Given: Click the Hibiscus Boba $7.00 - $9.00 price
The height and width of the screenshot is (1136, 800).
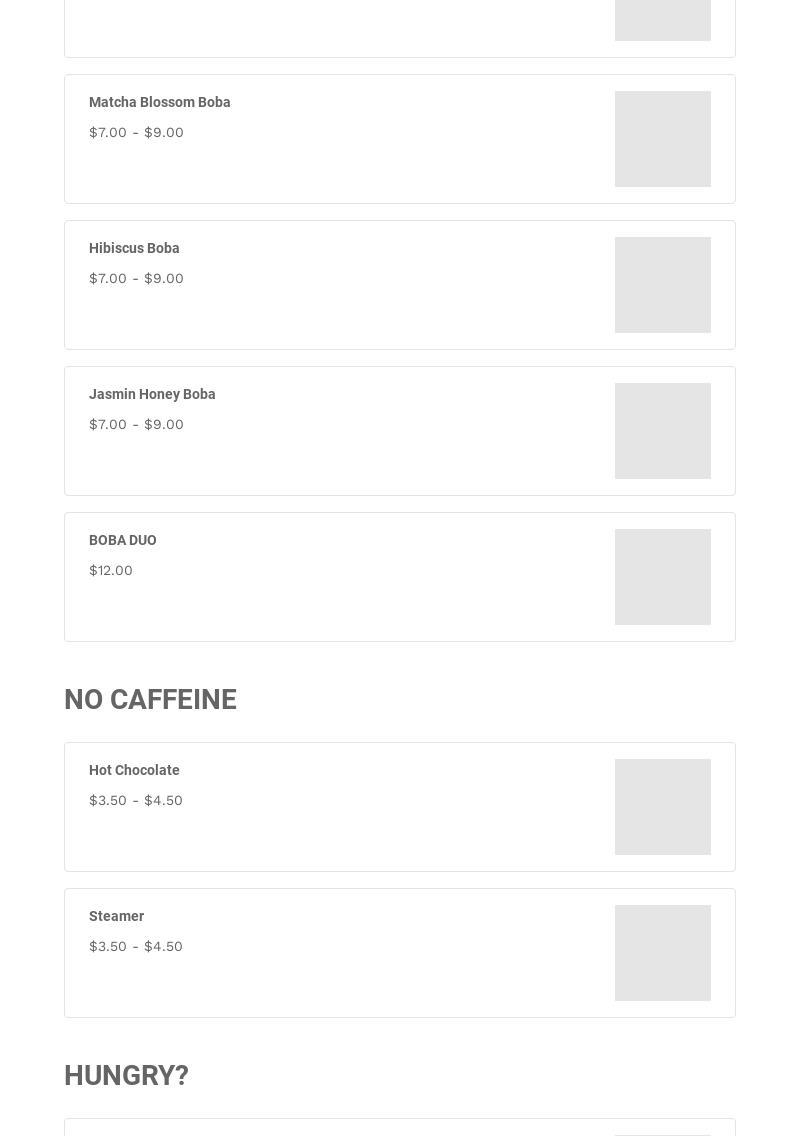Looking at the screenshot, I should [136, 278].
